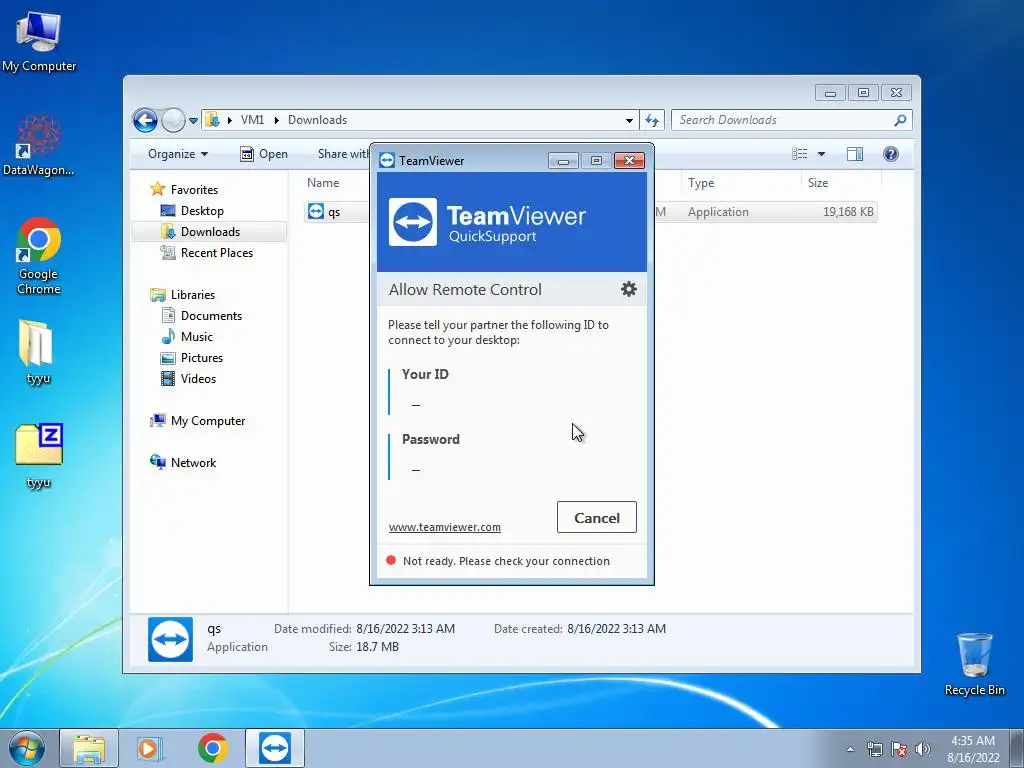1024x768 pixels.
Task: Expand breadcrumb arrow after VM1
Action: click(x=276, y=120)
